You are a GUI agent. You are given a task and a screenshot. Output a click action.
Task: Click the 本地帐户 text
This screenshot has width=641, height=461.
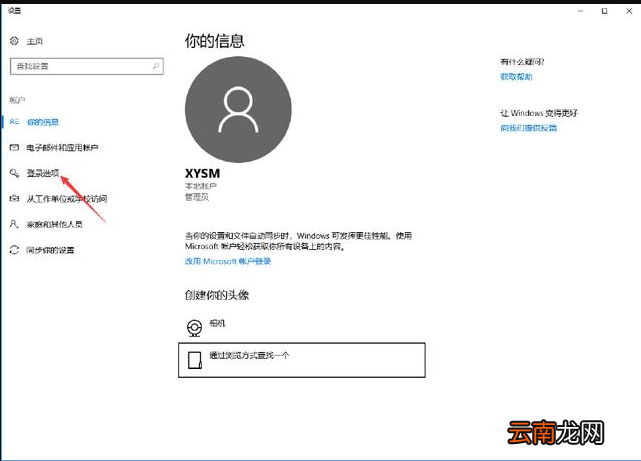tap(201, 186)
